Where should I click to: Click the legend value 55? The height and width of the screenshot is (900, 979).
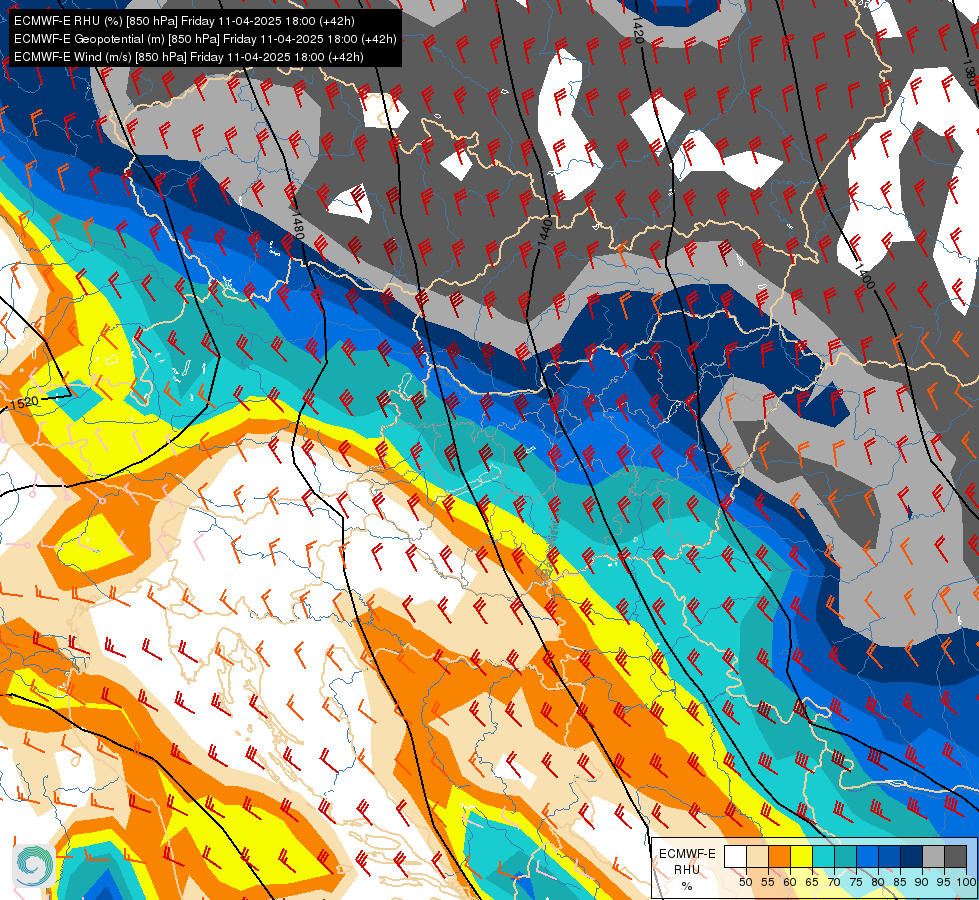pyautogui.click(x=768, y=882)
